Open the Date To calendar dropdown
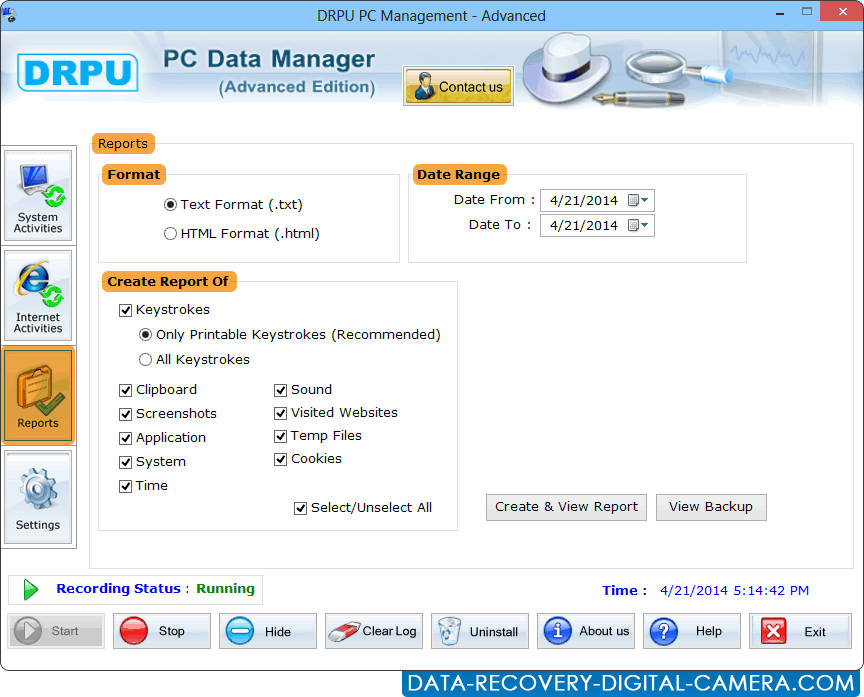 638,225
